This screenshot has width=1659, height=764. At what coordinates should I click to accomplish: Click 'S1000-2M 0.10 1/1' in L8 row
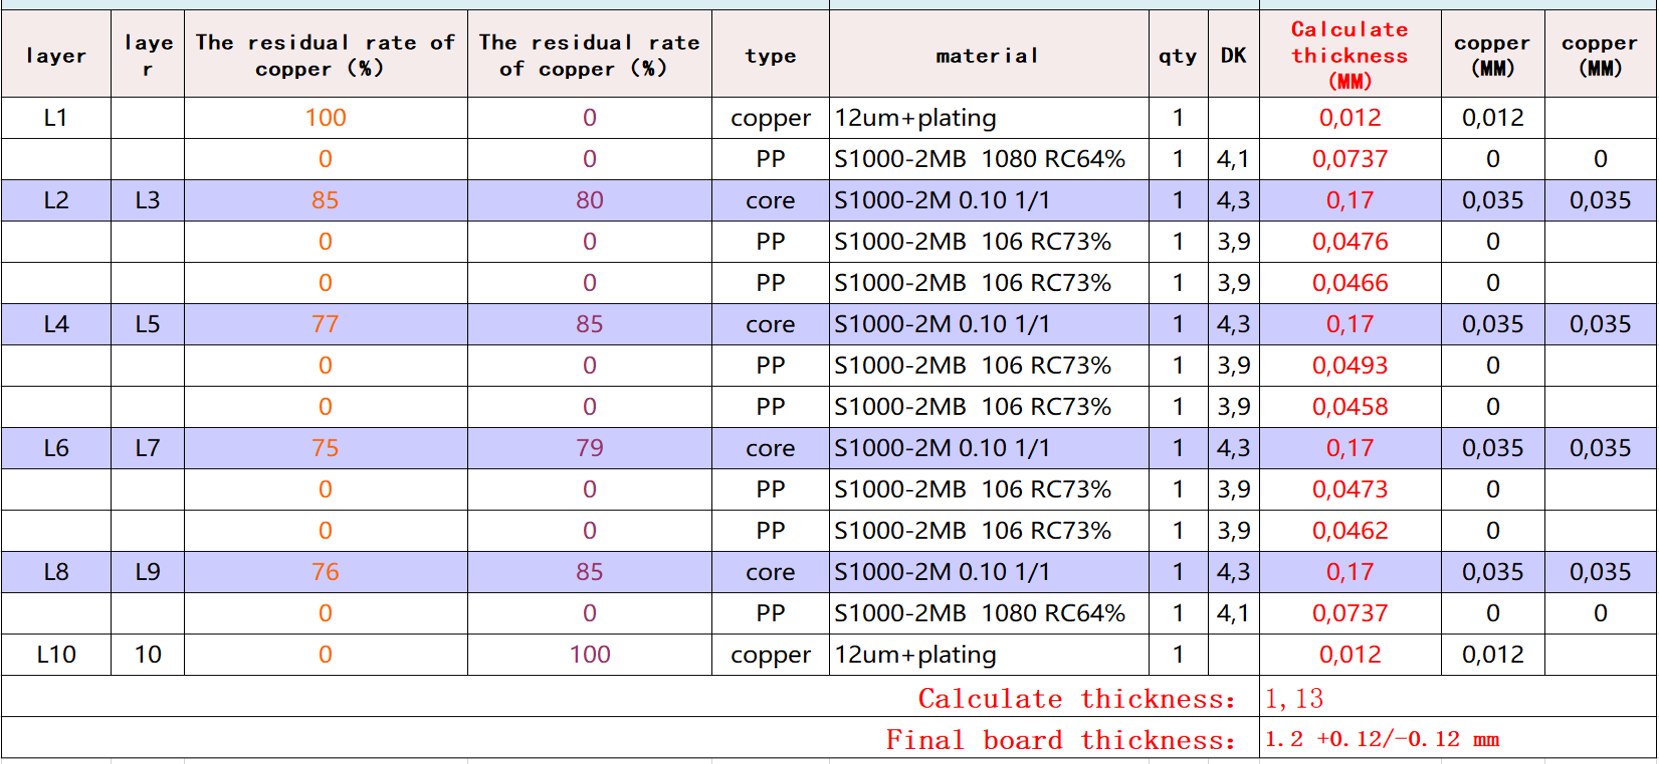coord(942,572)
